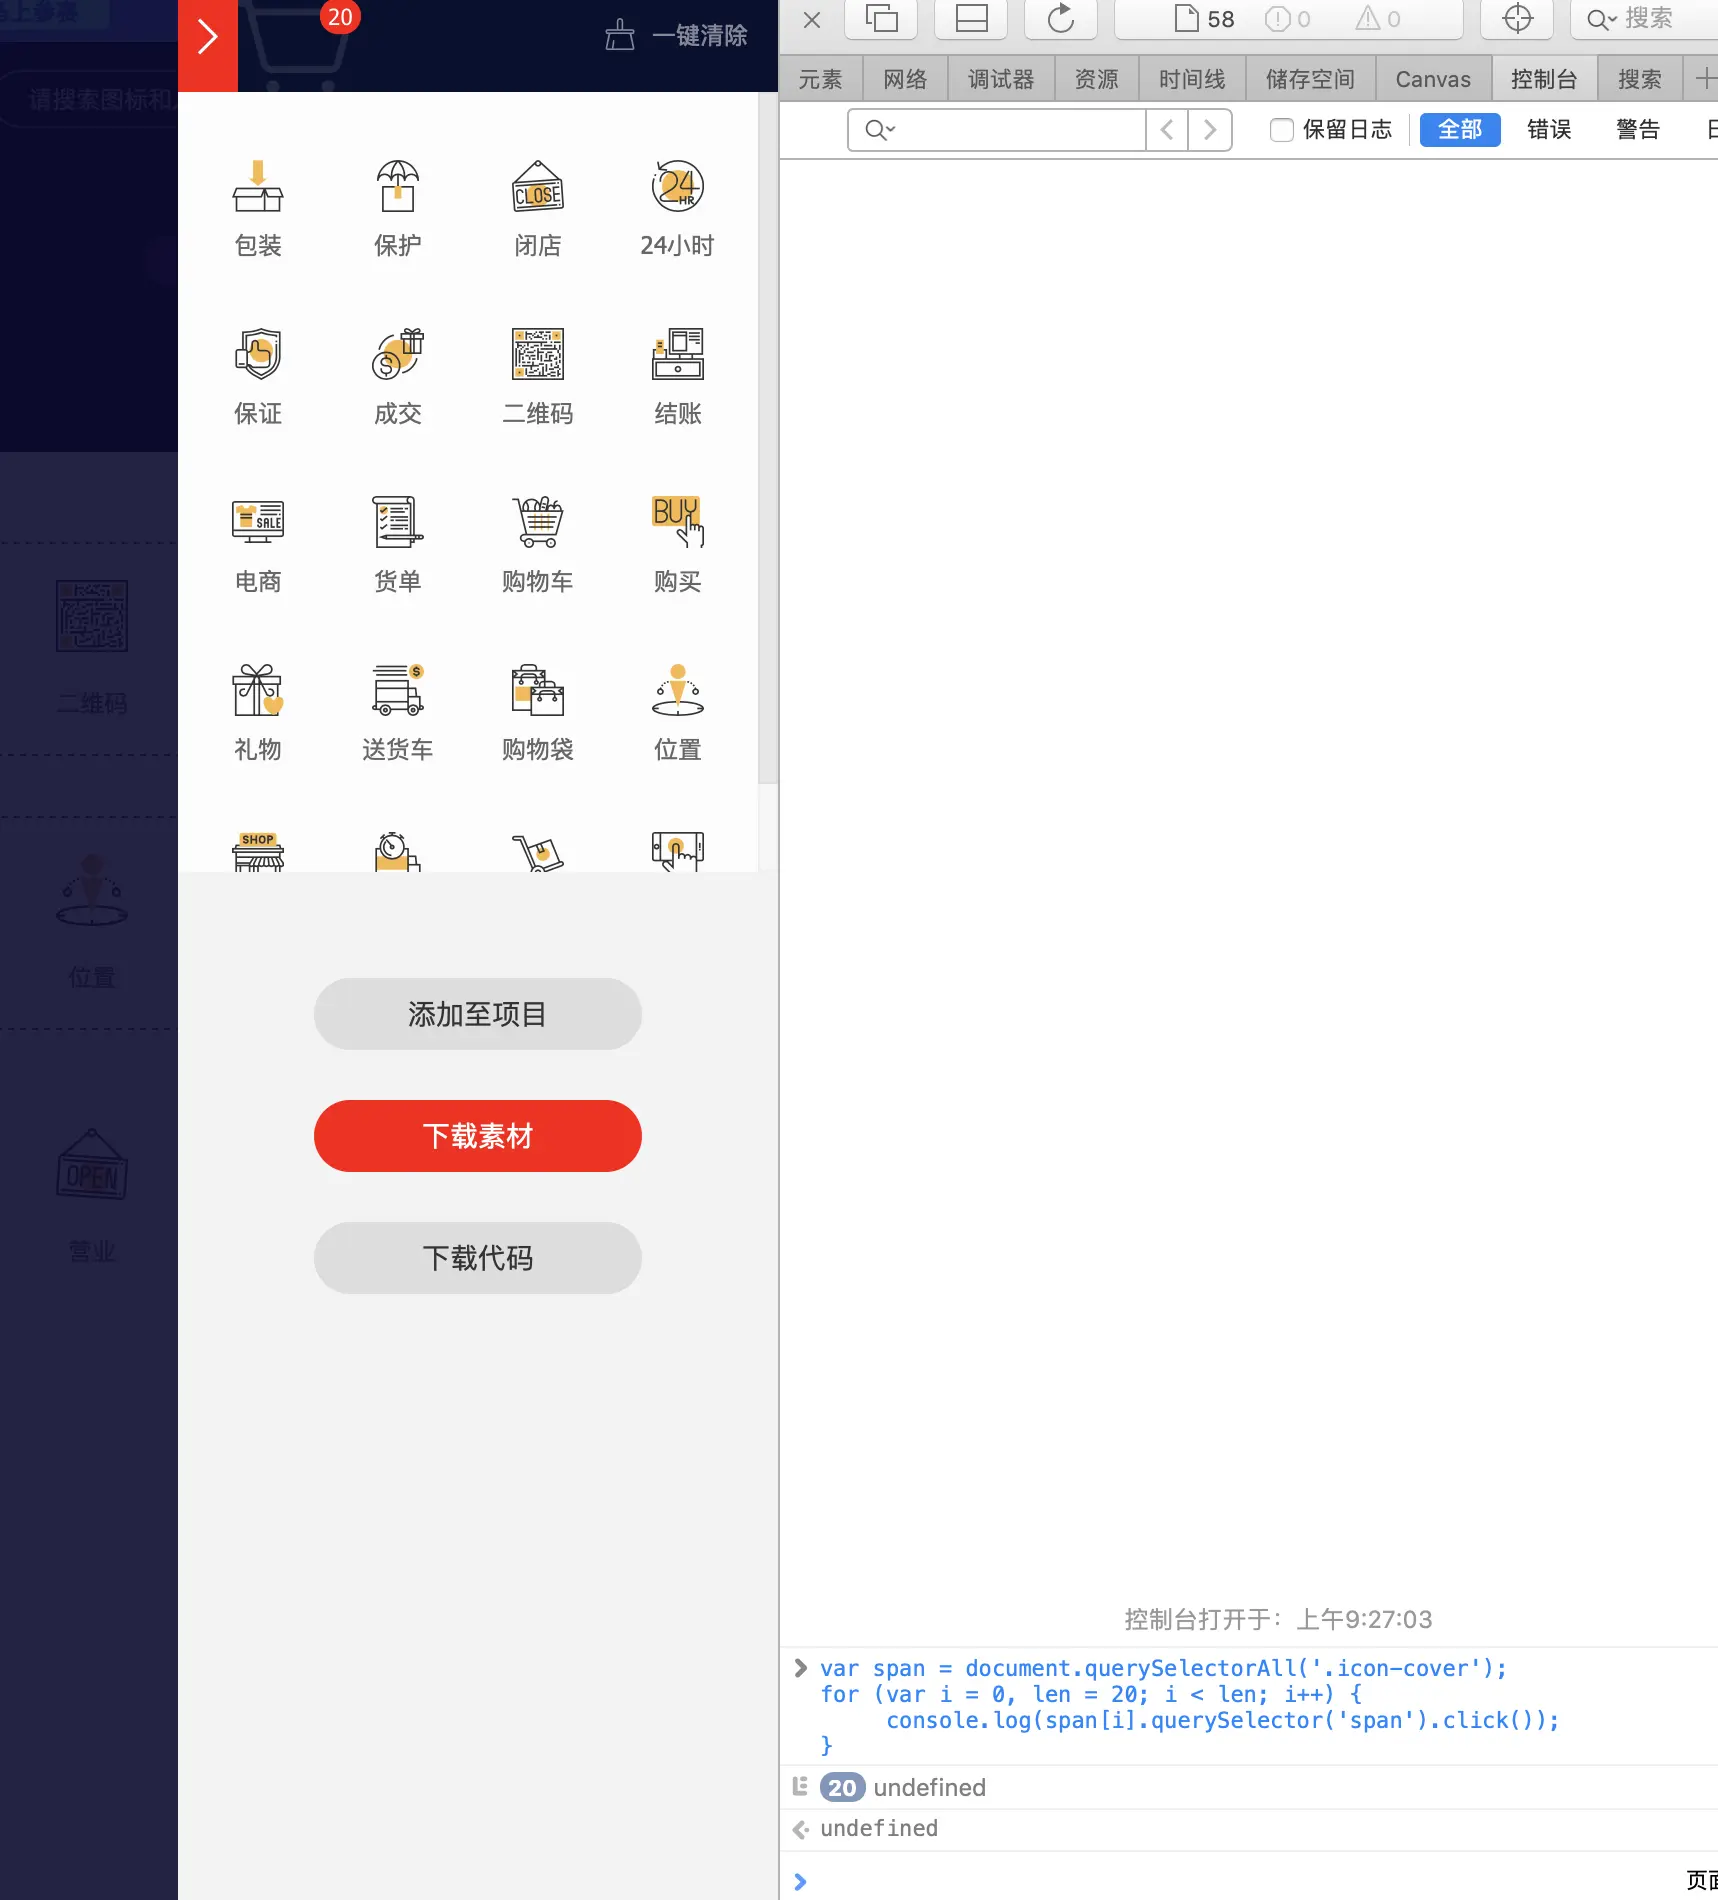Click the element selection crosshair icon

tap(1517, 19)
